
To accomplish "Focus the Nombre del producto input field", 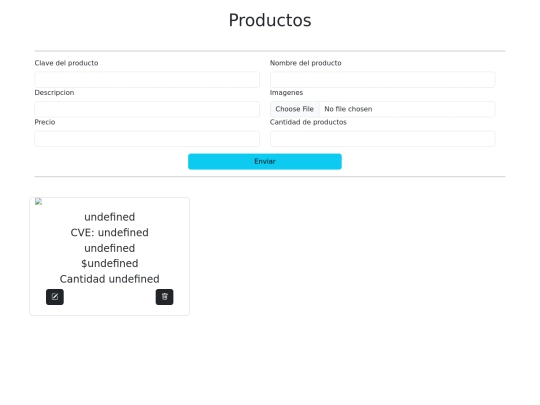I will coord(383,80).
